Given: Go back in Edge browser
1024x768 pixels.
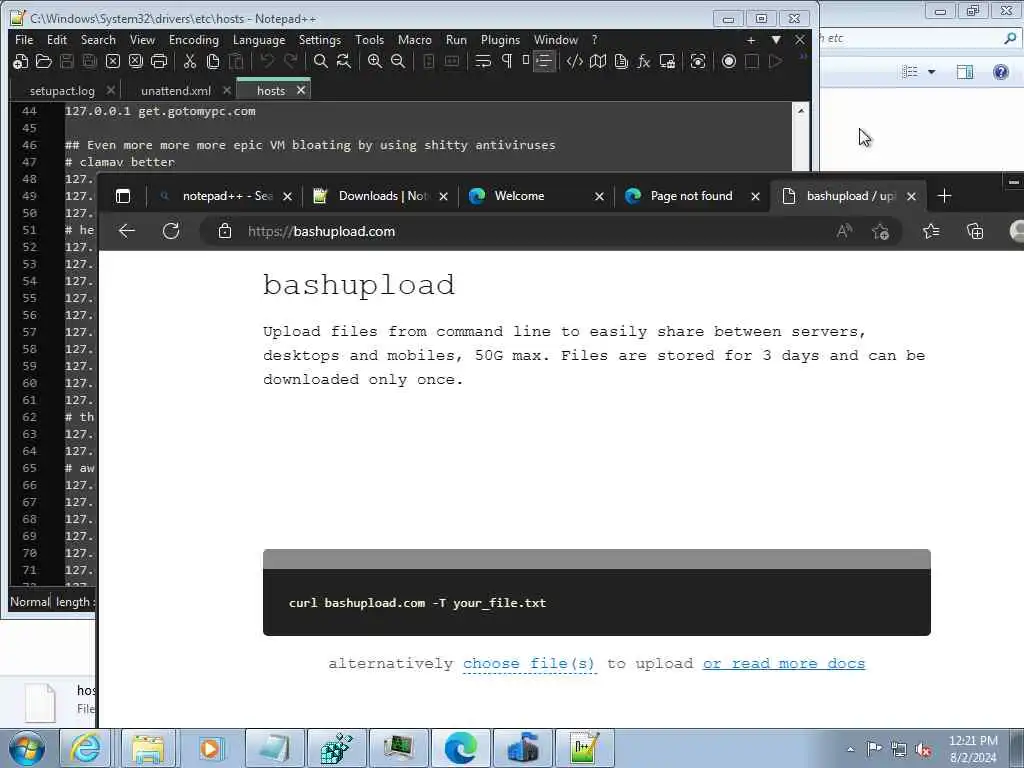Looking at the screenshot, I should click(x=127, y=231).
